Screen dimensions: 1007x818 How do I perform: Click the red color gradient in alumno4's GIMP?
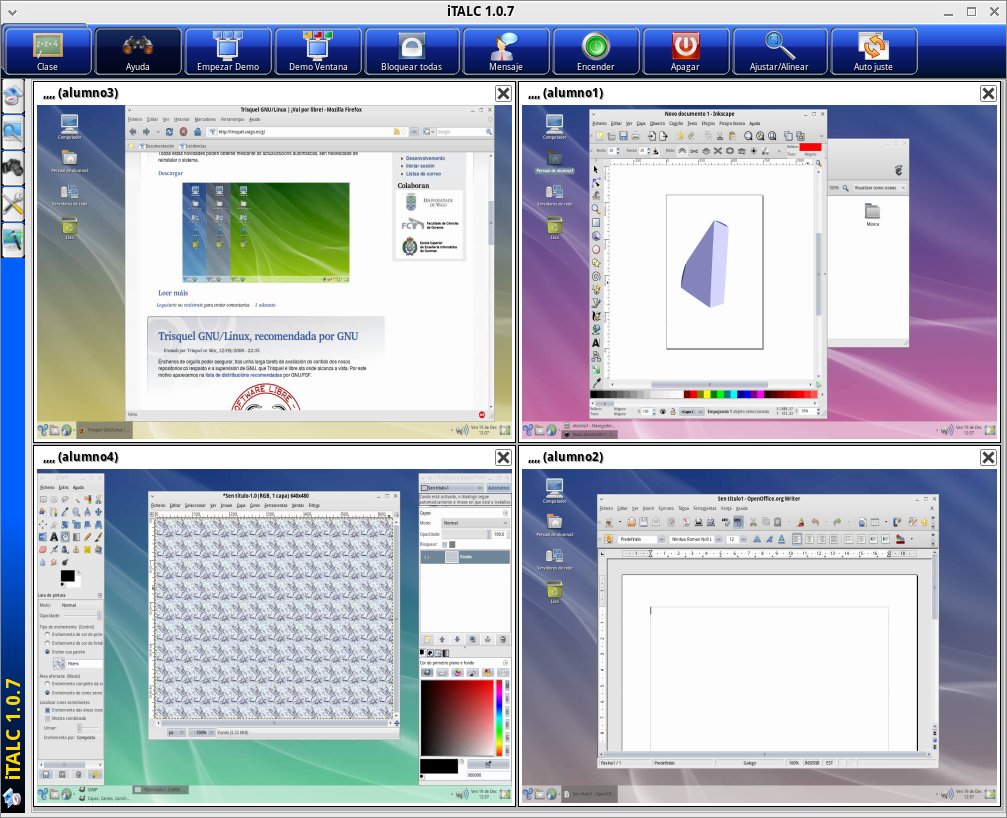pos(456,715)
